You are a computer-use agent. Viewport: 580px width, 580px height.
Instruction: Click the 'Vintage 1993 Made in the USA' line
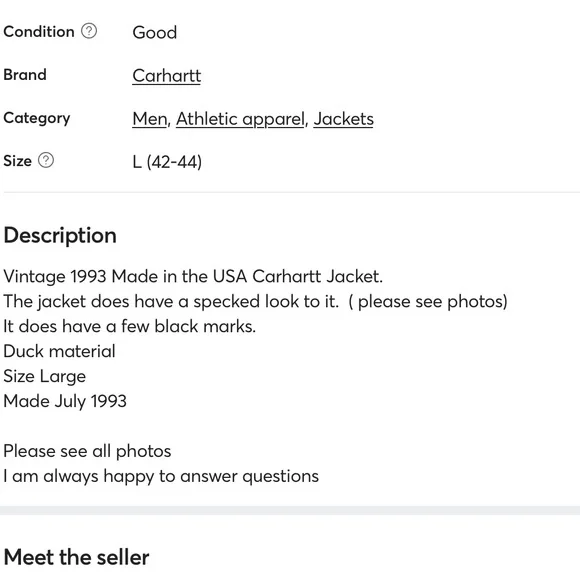point(193,276)
